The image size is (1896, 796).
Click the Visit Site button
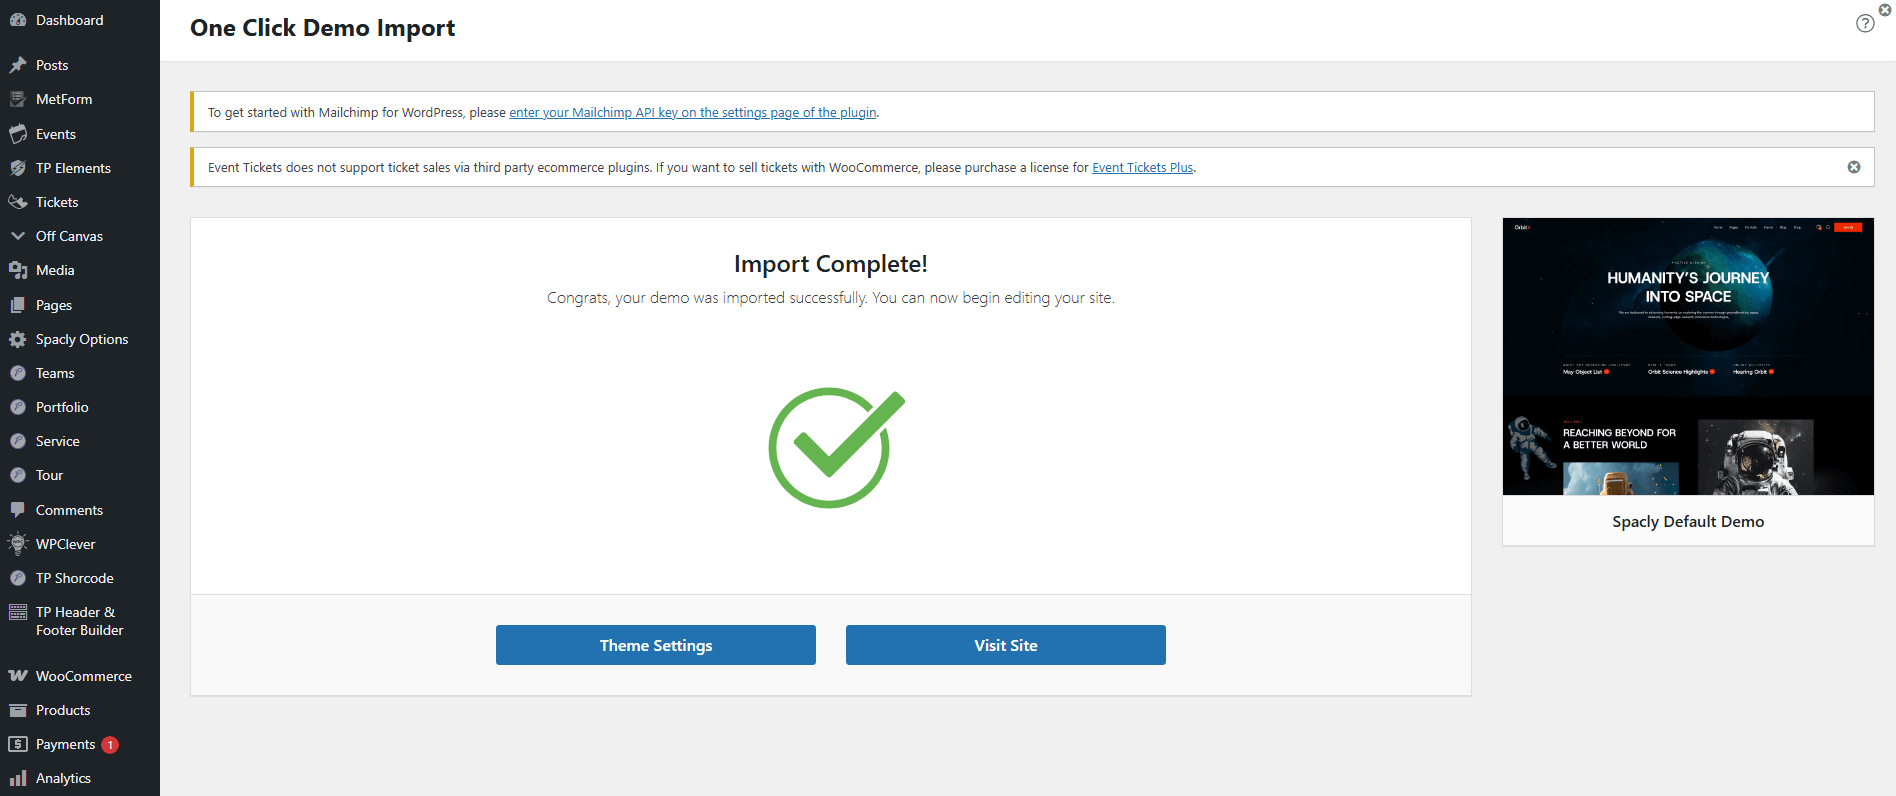pos(1006,645)
